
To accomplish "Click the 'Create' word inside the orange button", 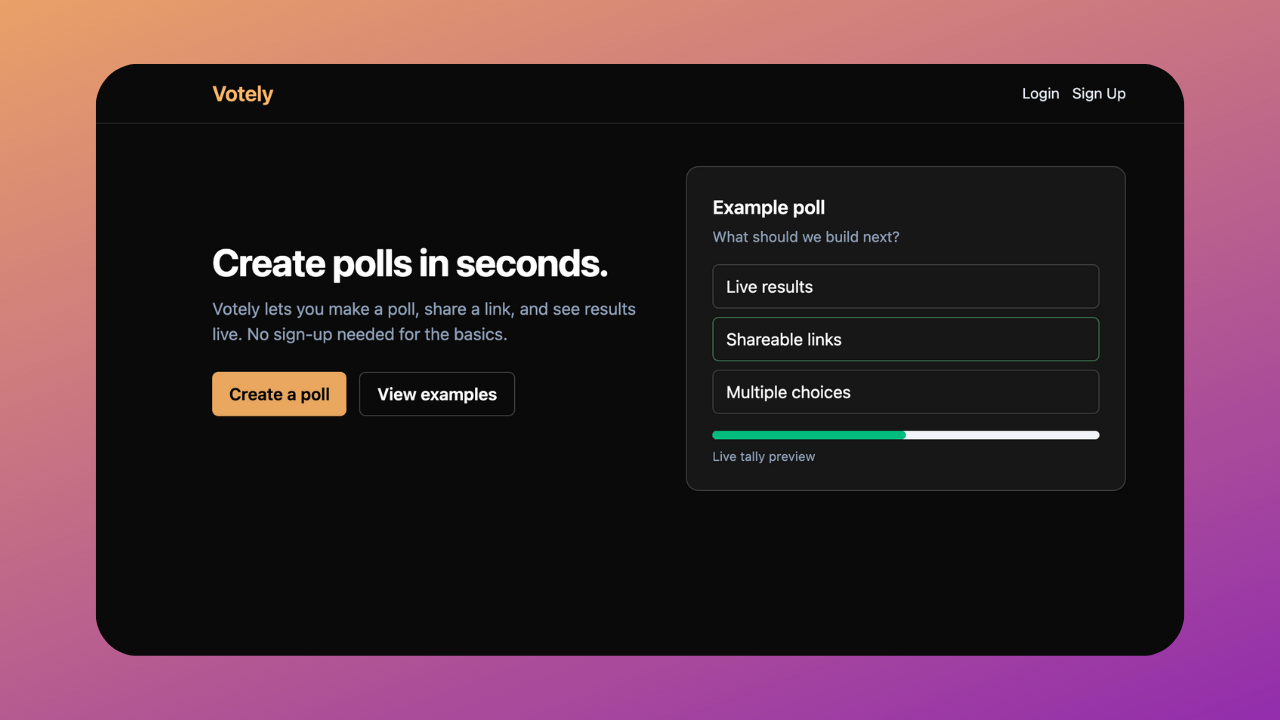I will [x=255, y=394].
